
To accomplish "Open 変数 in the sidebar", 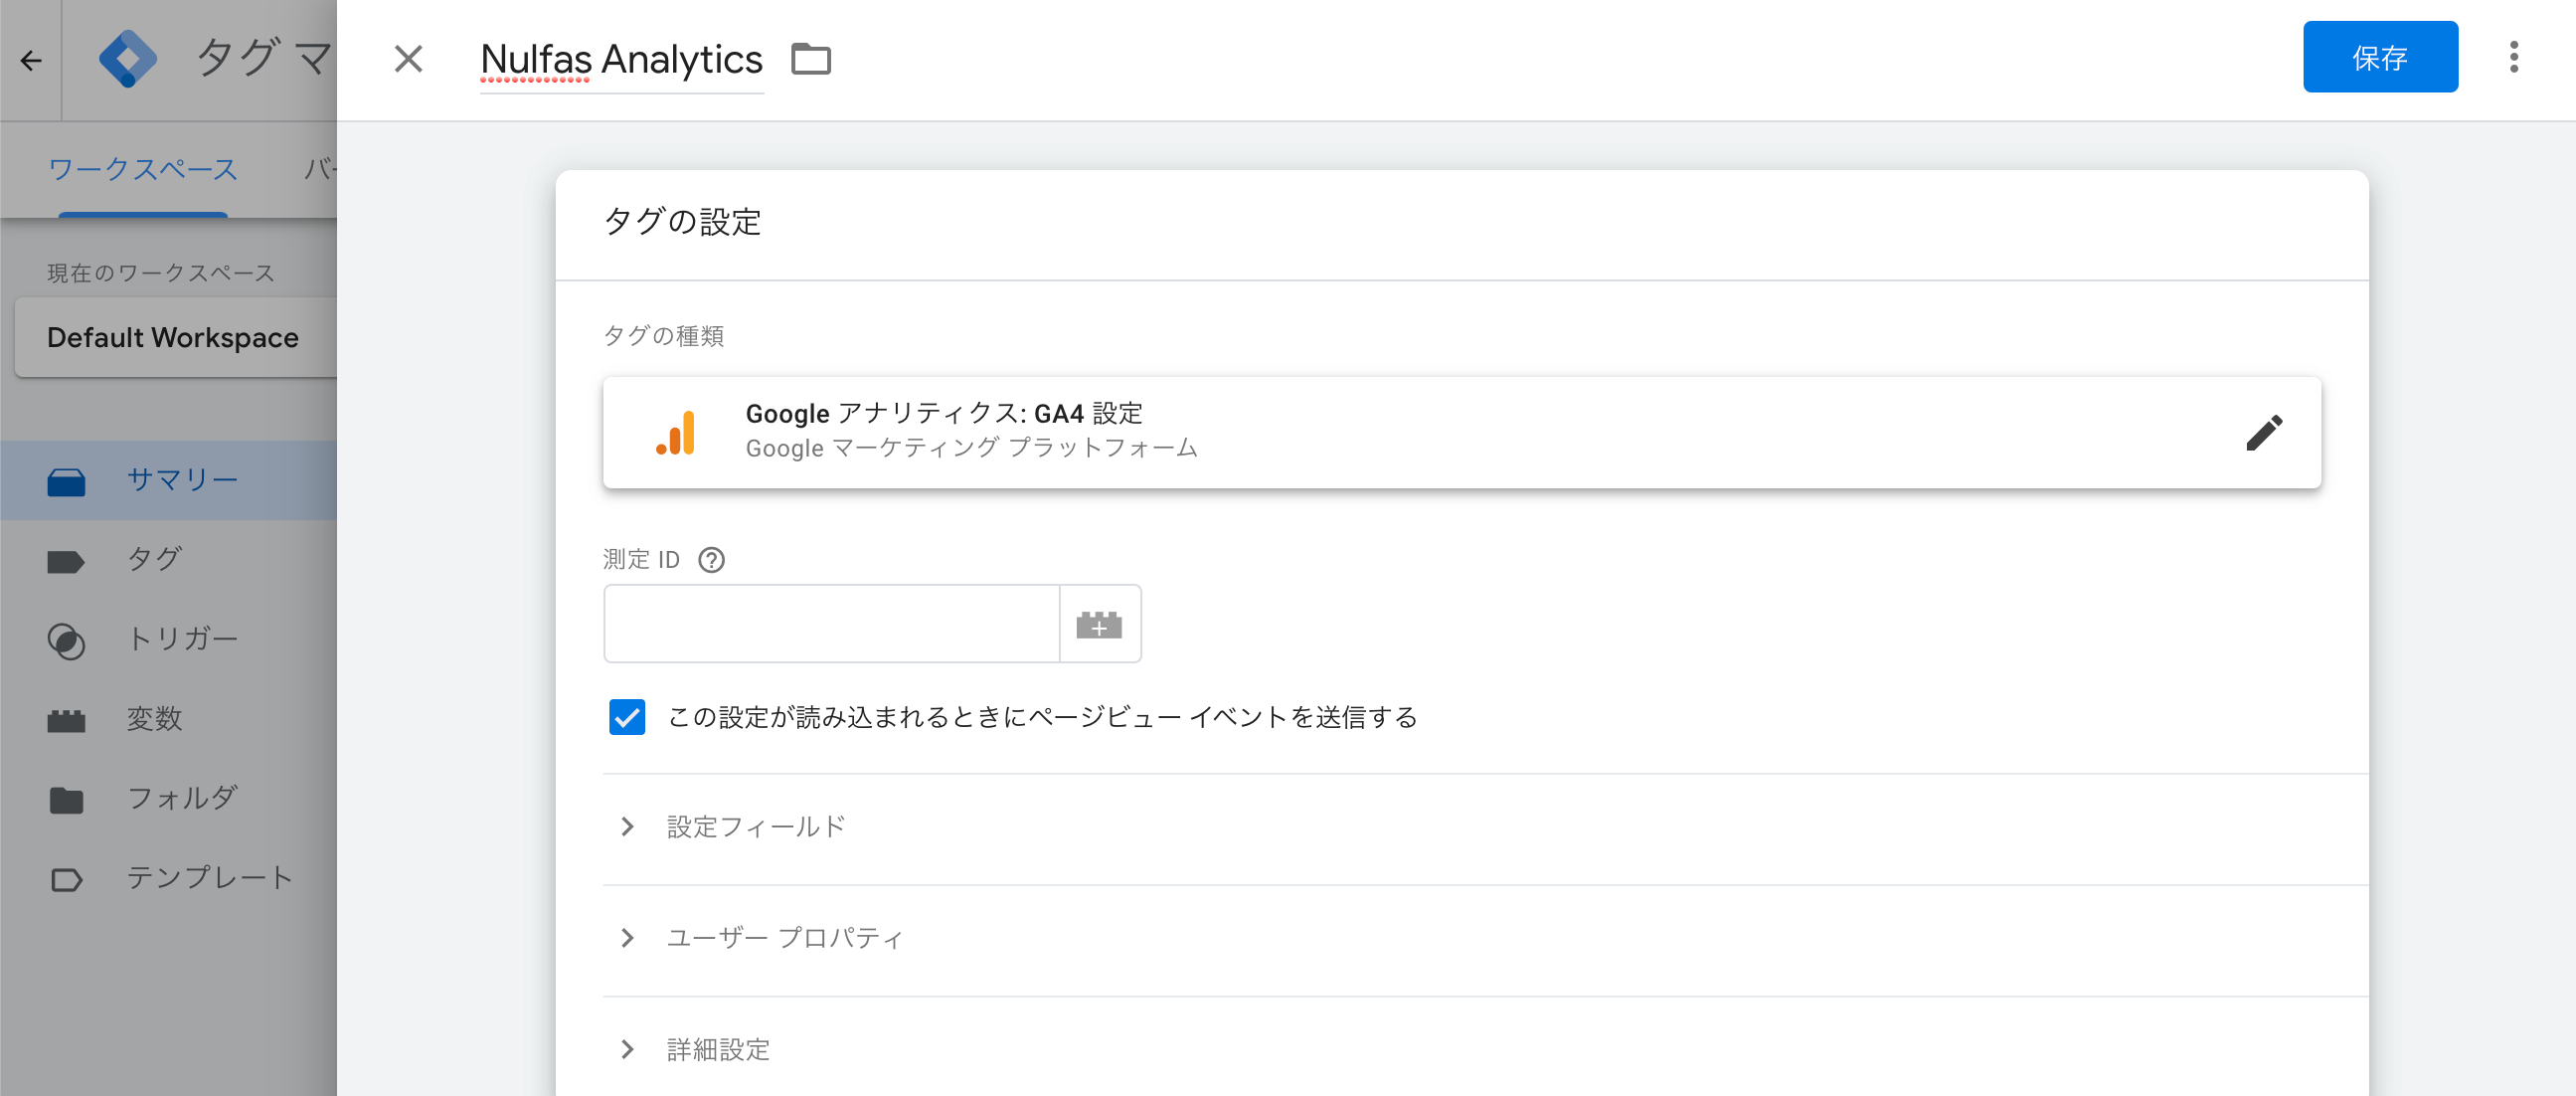I will 168,719.
